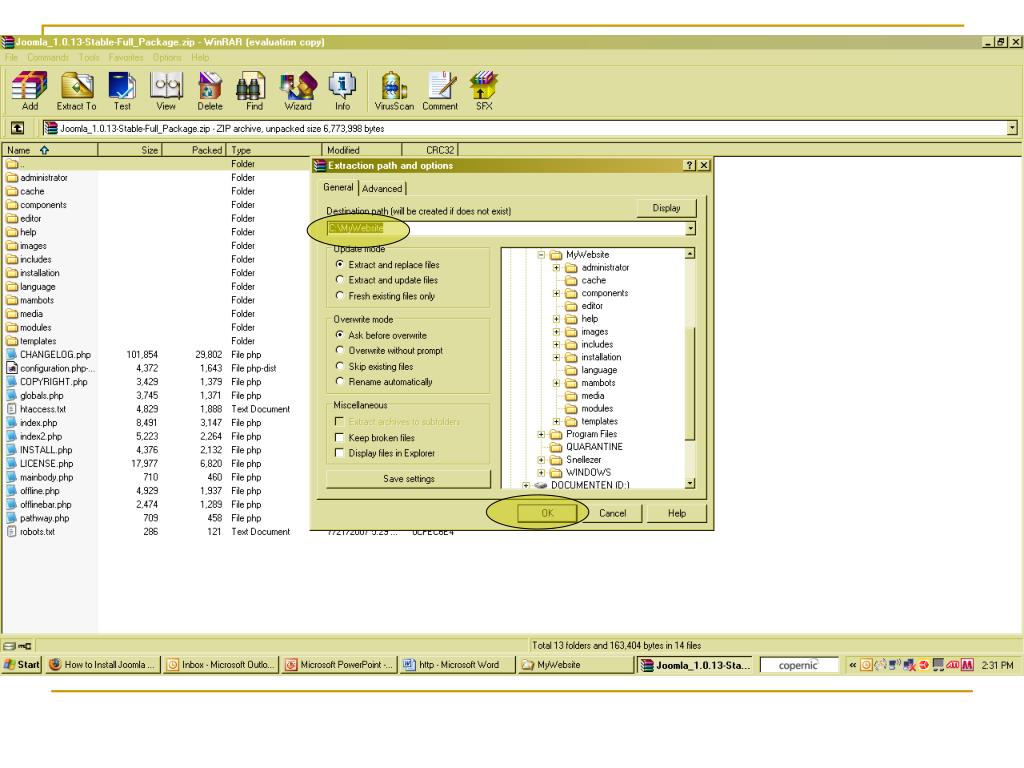Select Overwrite without prompt option
Image resolution: width=1024 pixels, height=768 pixels.
[x=340, y=350]
